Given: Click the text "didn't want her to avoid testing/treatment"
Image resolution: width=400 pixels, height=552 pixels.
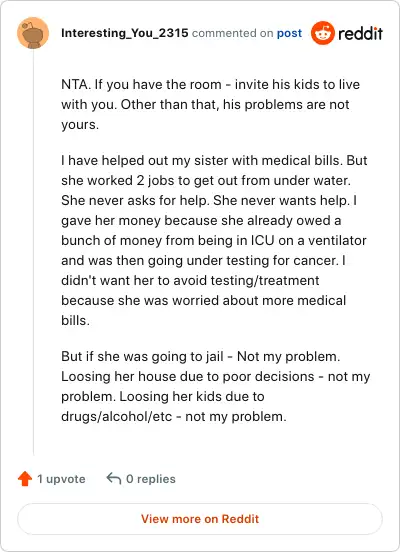Looking at the screenshot, I should (x=190, y=281).
